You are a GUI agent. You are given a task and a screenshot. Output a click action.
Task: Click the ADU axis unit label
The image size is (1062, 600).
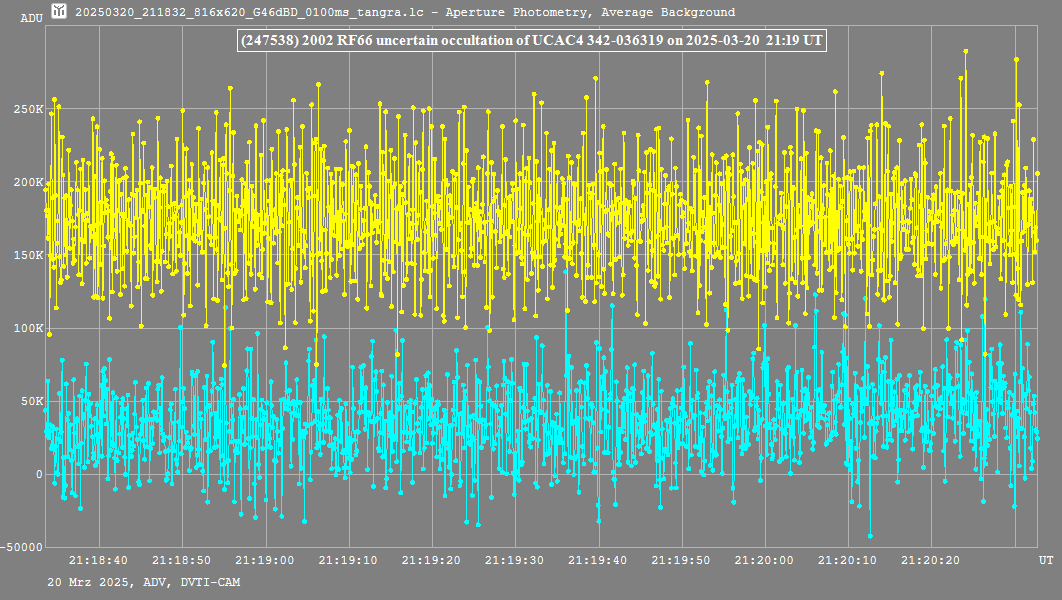31,18
